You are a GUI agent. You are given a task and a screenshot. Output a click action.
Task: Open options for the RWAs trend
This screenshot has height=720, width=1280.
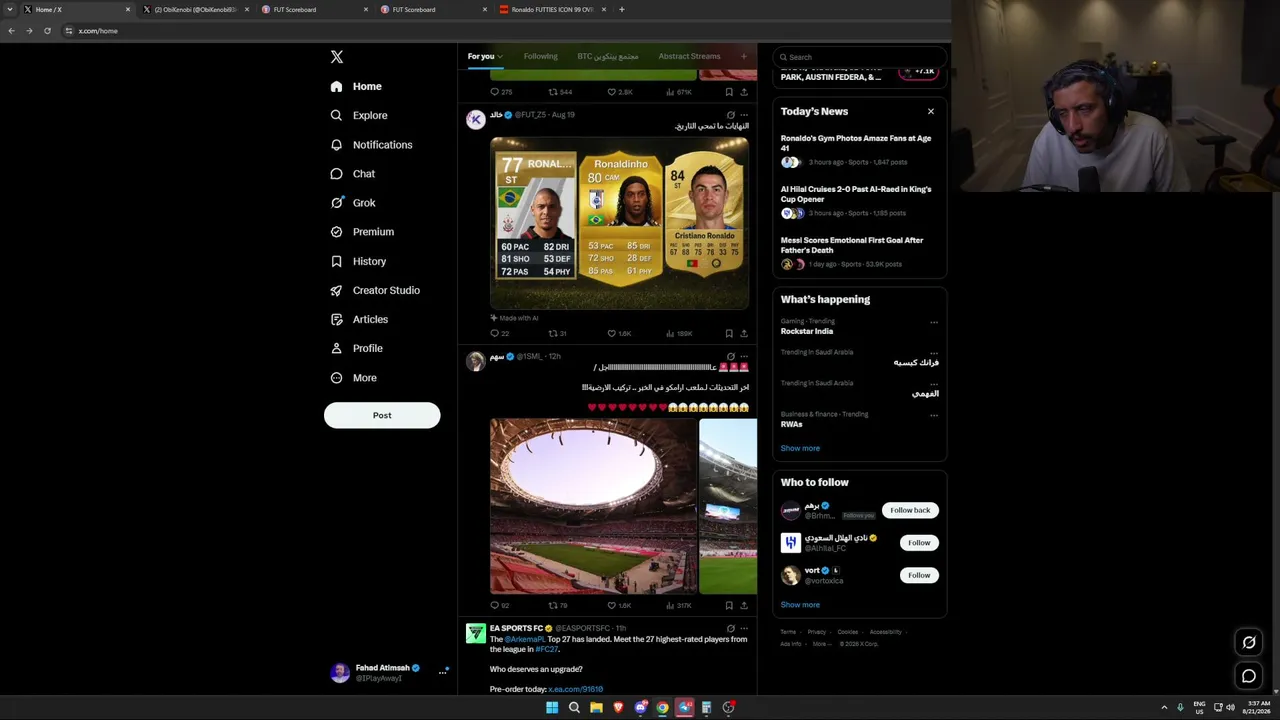(934, 415)
